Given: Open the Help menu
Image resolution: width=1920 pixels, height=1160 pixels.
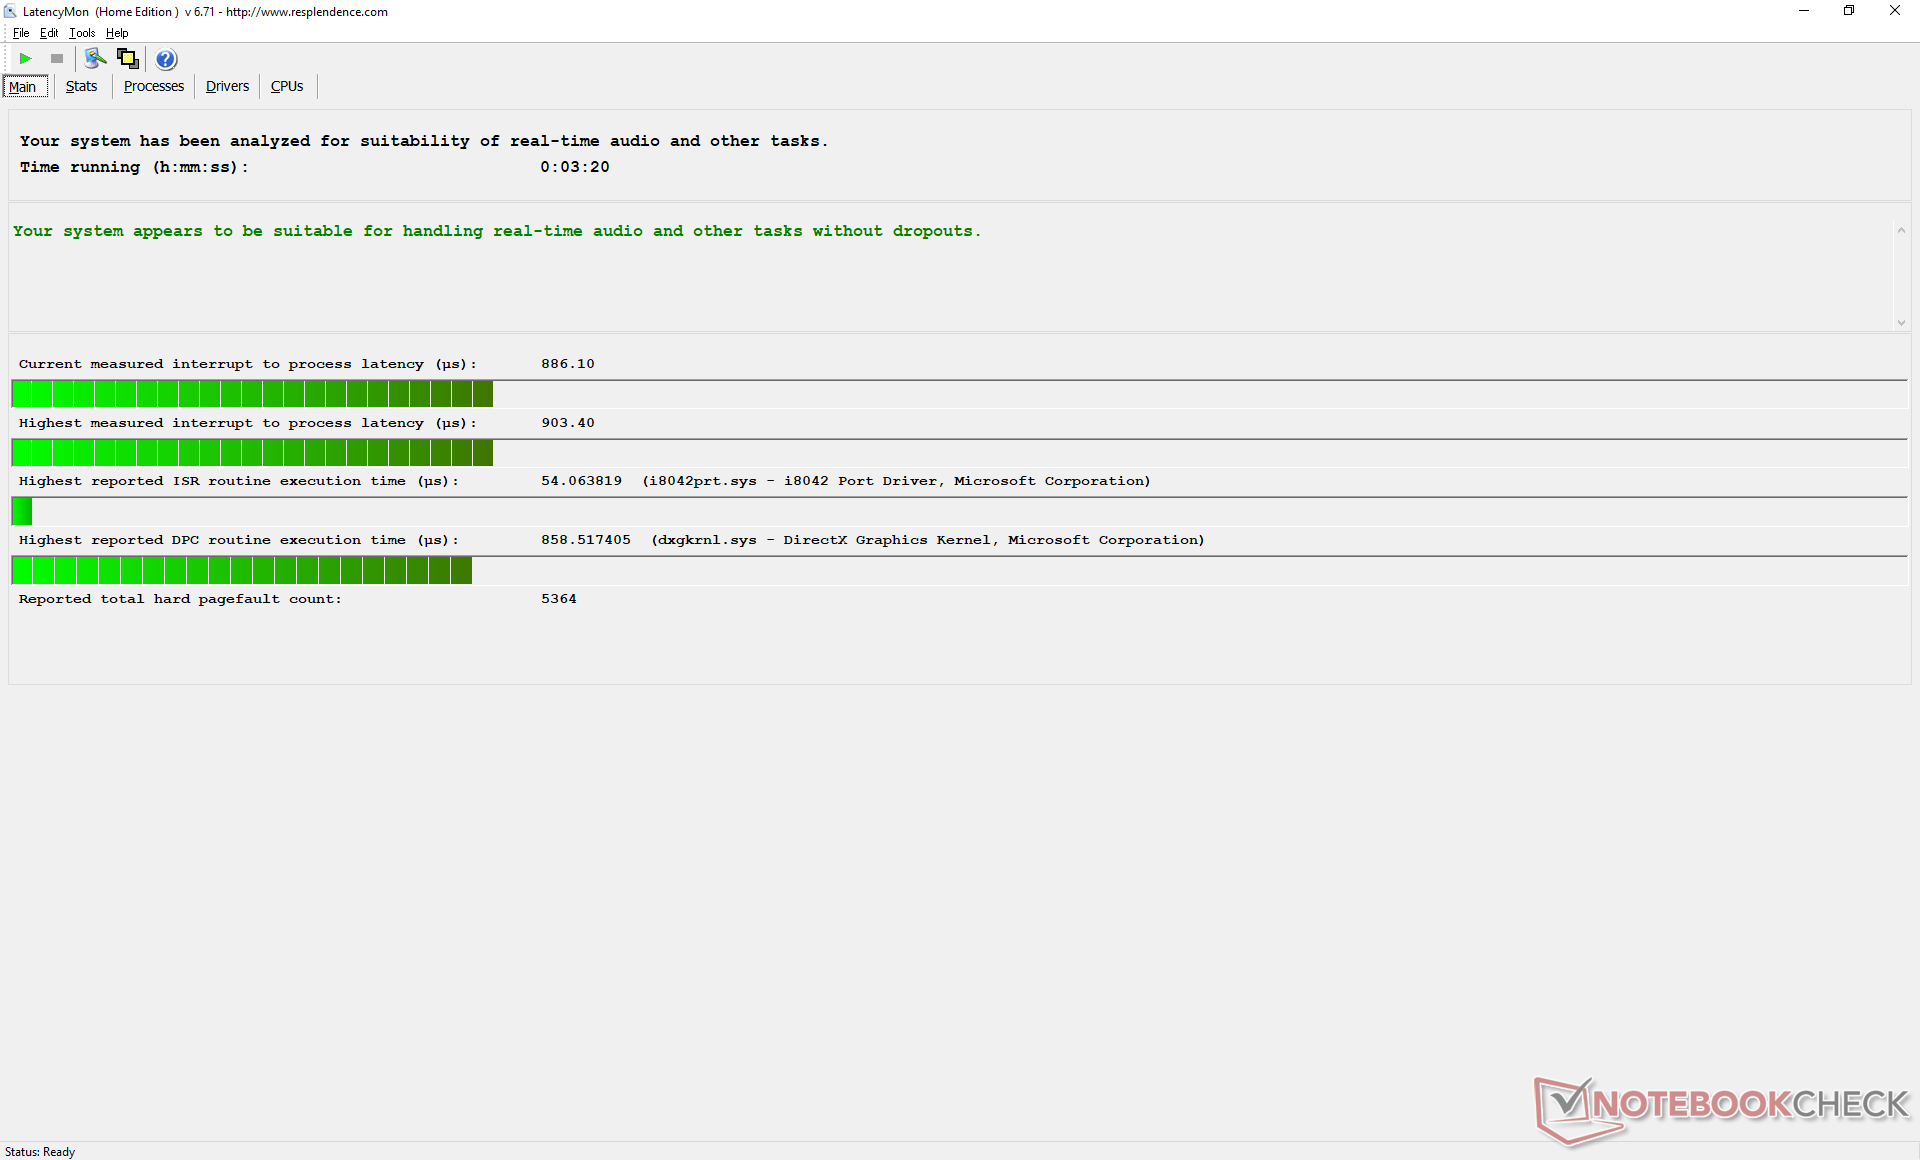Looking at the screenshot, I should tap(117, 33).
